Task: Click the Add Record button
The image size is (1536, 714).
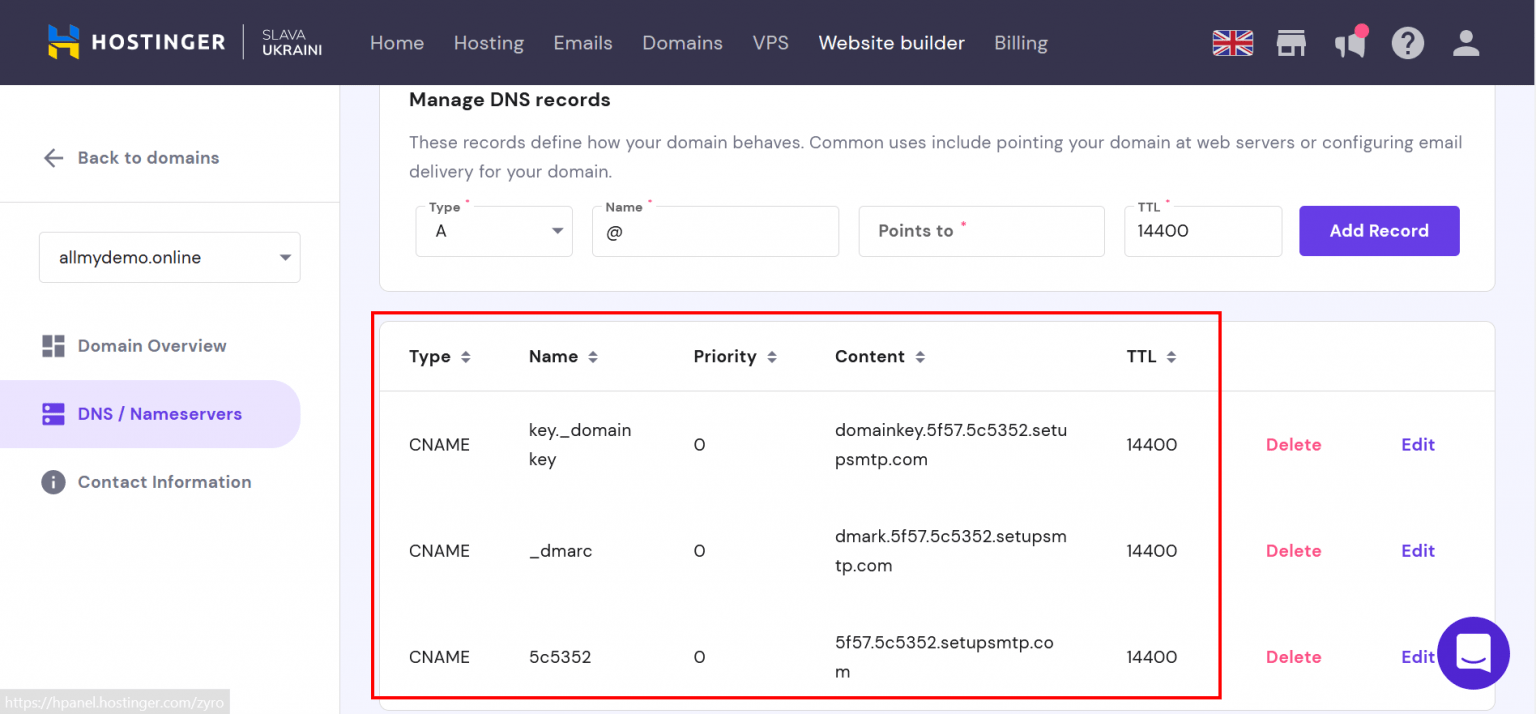Action: tap(1378, 231)
